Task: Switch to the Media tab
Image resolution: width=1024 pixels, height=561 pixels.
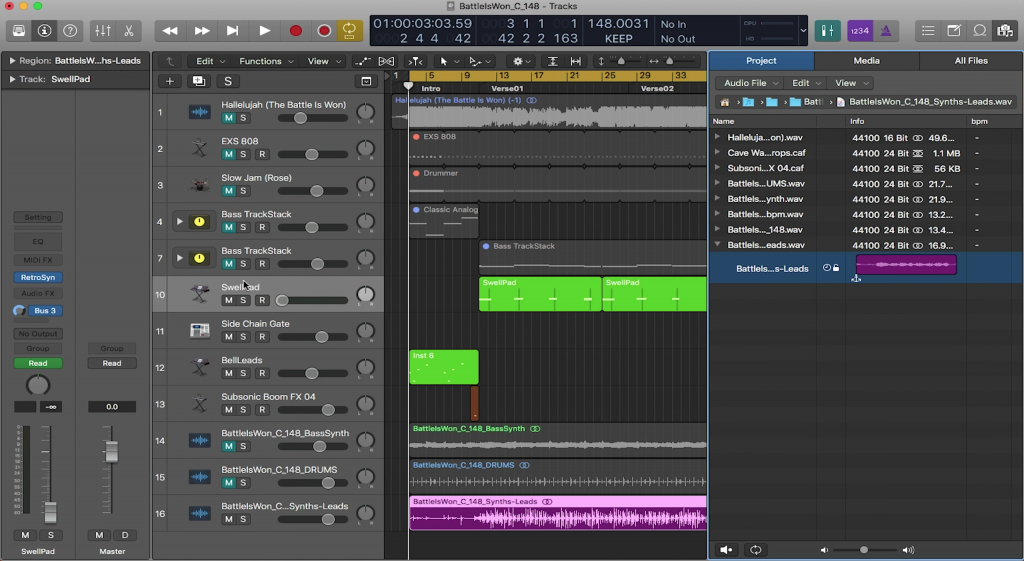Action: 867,61
